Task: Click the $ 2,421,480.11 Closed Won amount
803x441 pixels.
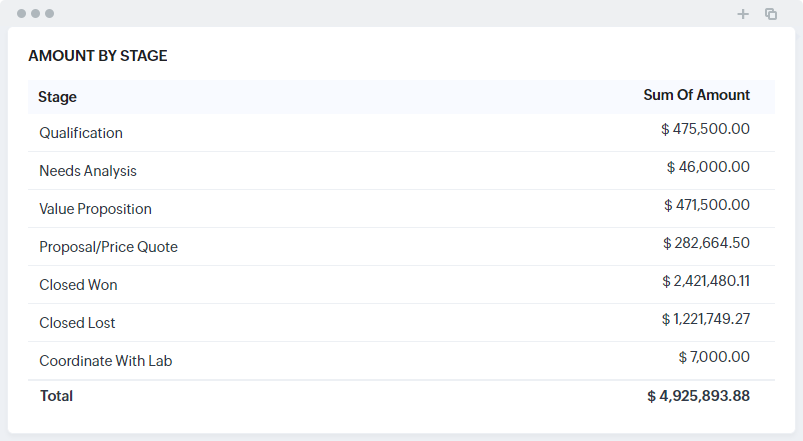Action: click(x=705, y=281)
